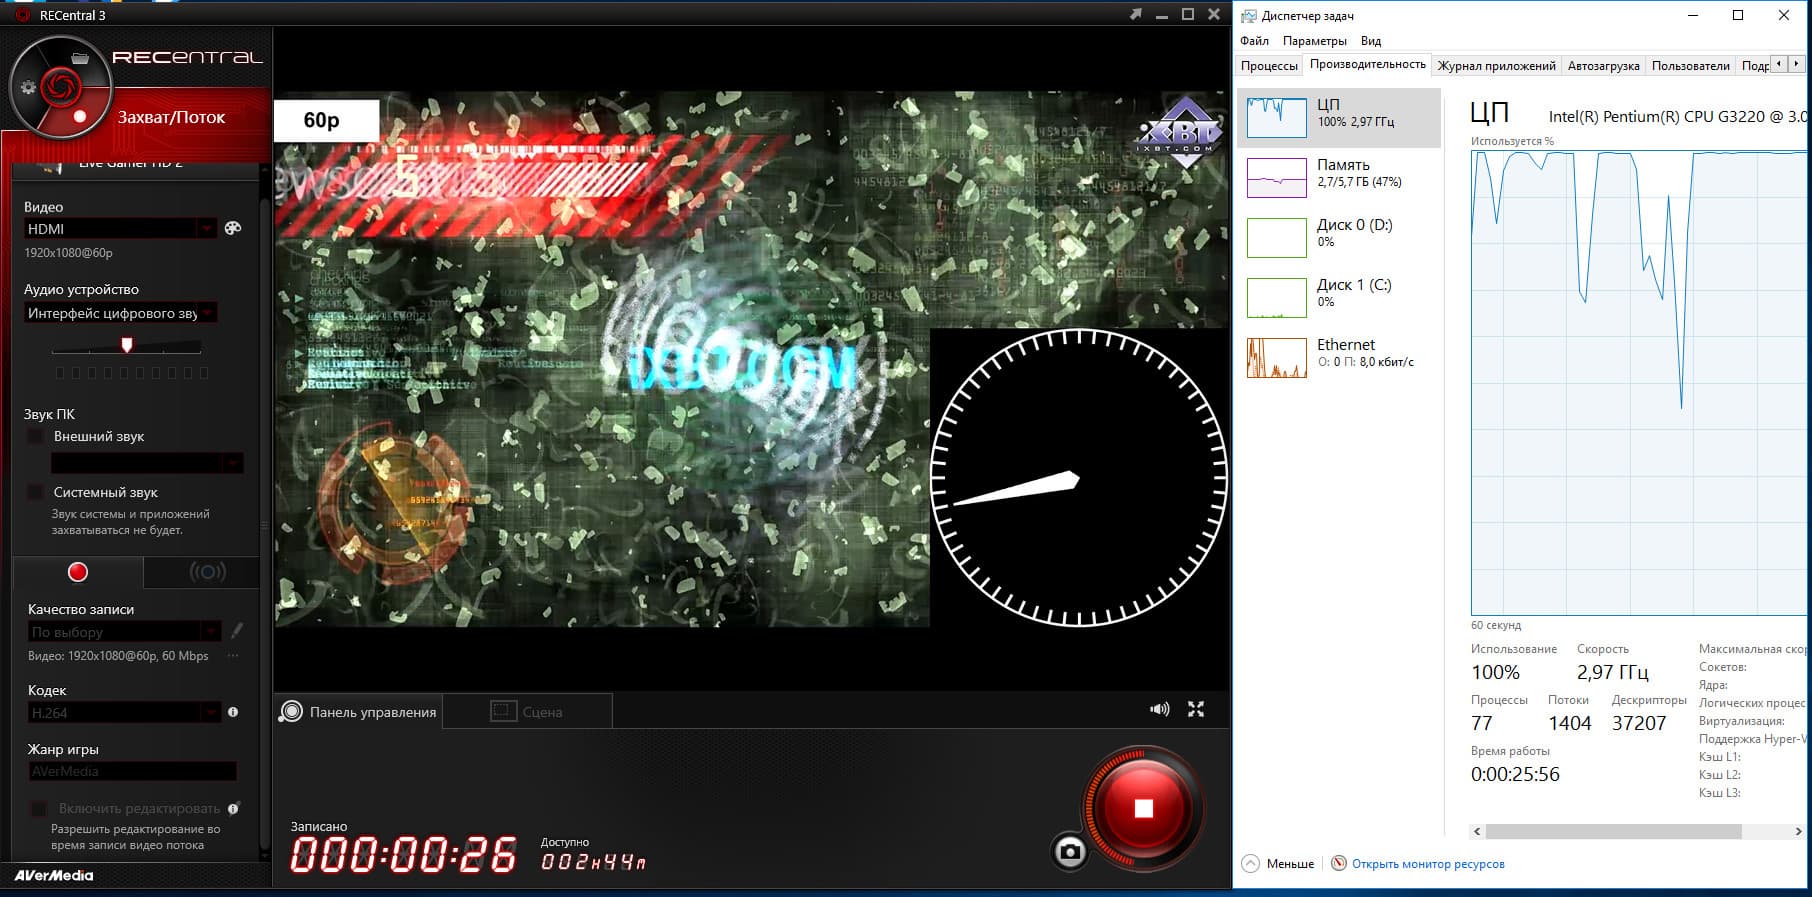Screen dimensions: 1812x897
Task: Tick the Включить редактировать checkbox
Action: pos(39,808)
